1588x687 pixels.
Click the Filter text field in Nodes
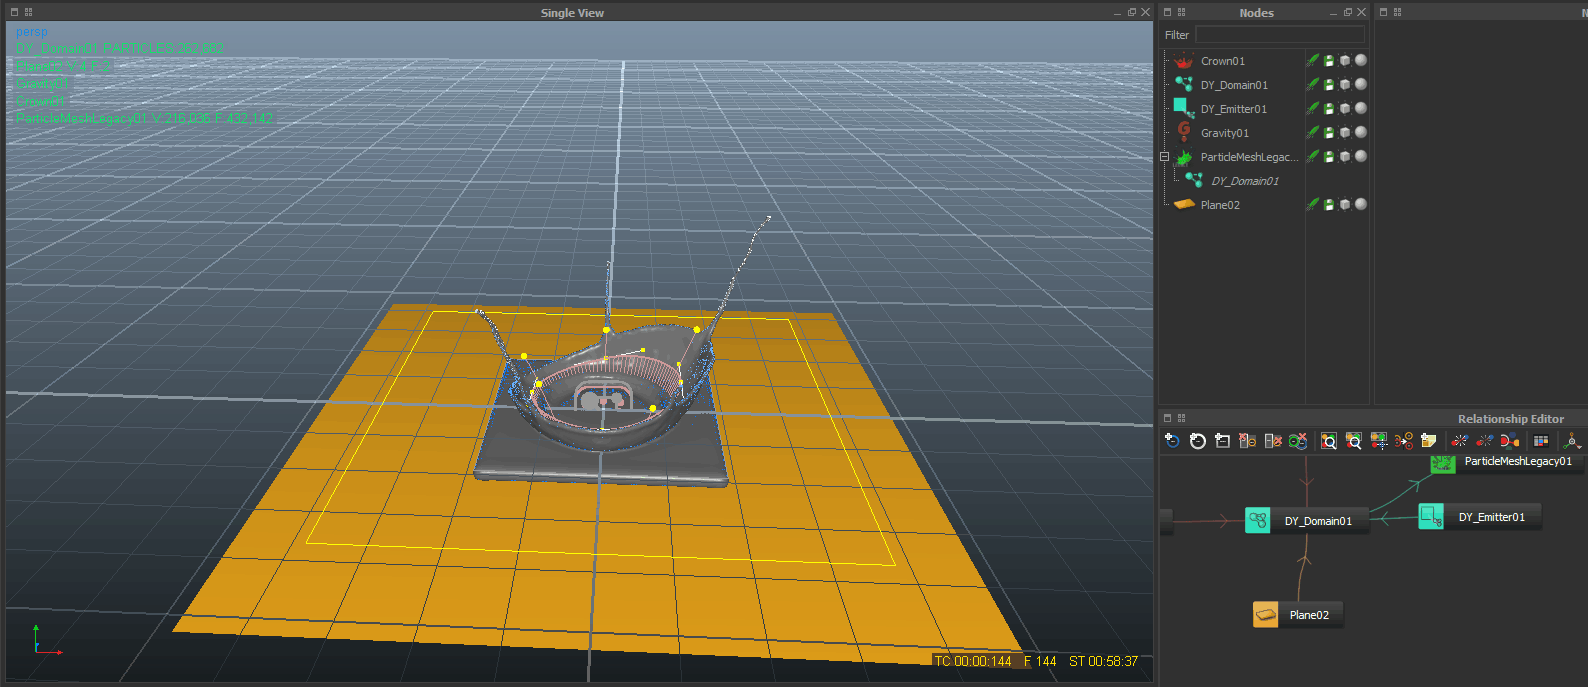1279,35
